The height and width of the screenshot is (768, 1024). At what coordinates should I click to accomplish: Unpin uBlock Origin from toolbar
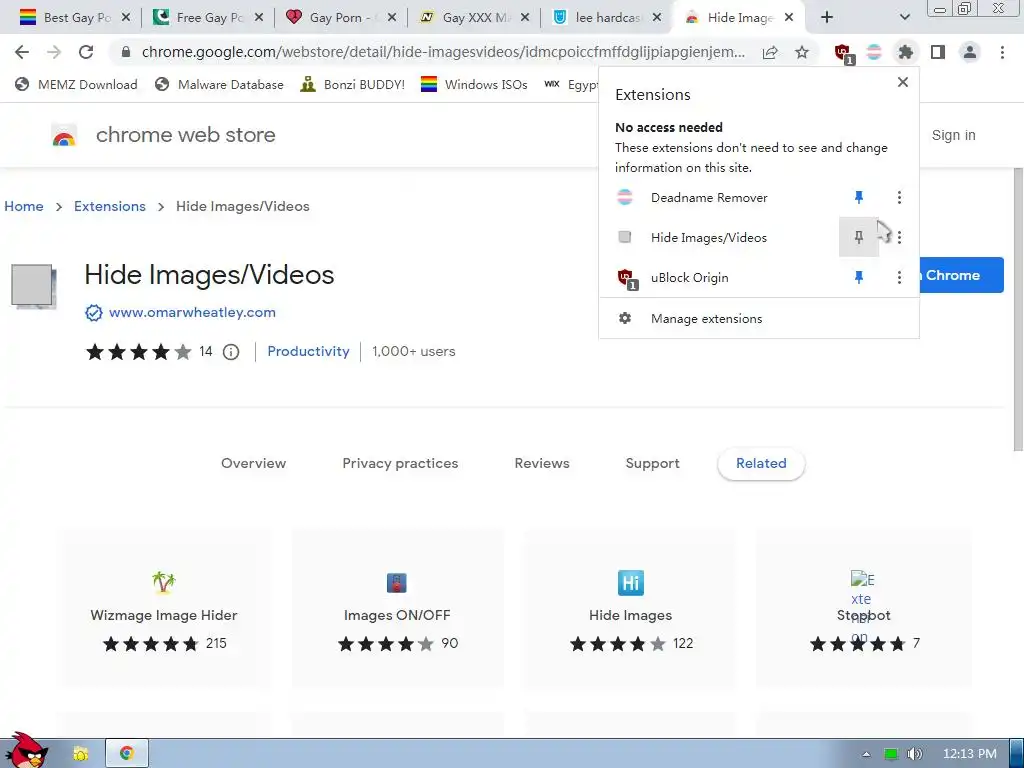tap(859, 278)
